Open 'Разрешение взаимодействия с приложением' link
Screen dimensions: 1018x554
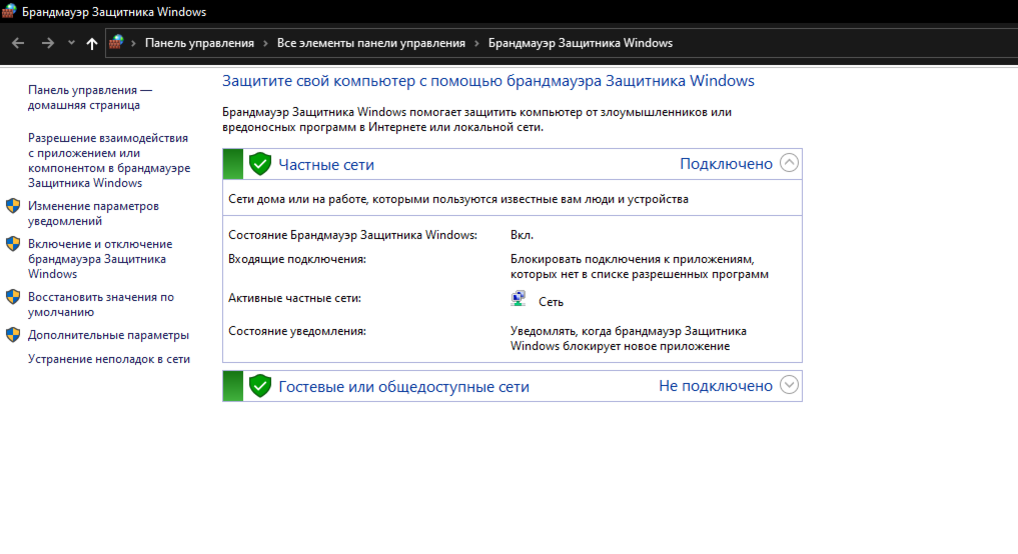109,160
